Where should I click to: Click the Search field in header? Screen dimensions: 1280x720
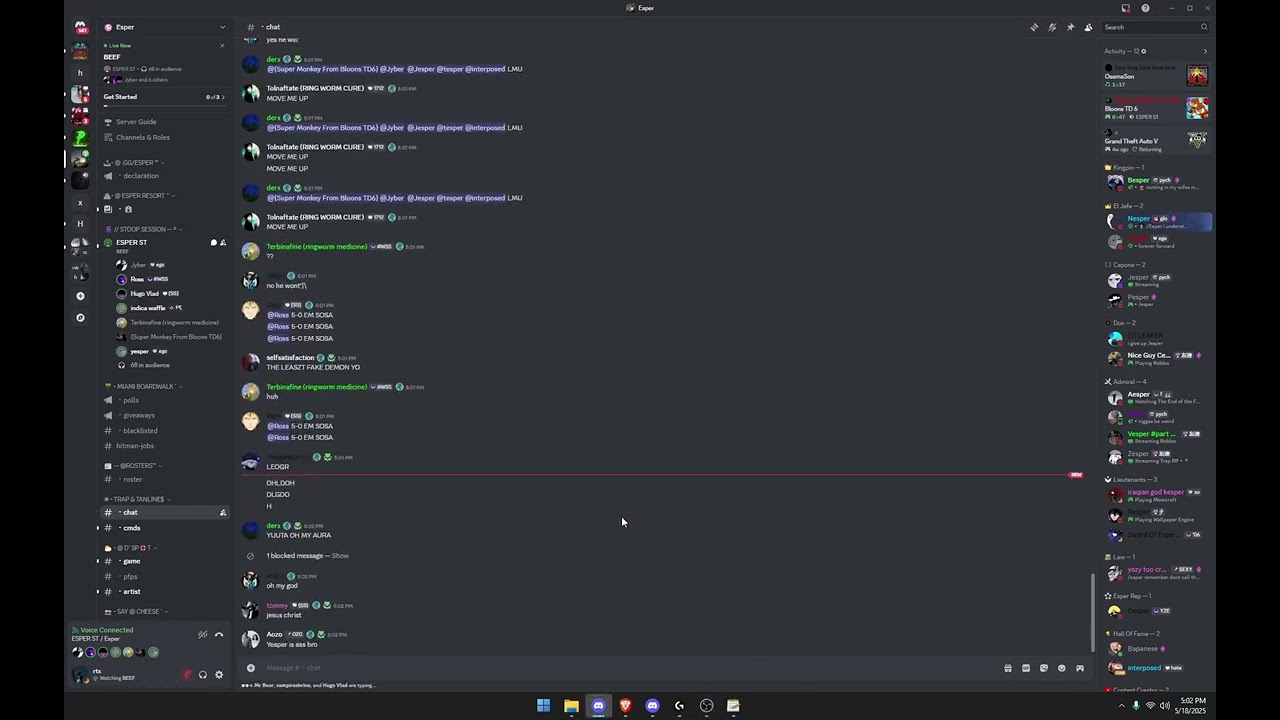click(x=1156, y=27)
